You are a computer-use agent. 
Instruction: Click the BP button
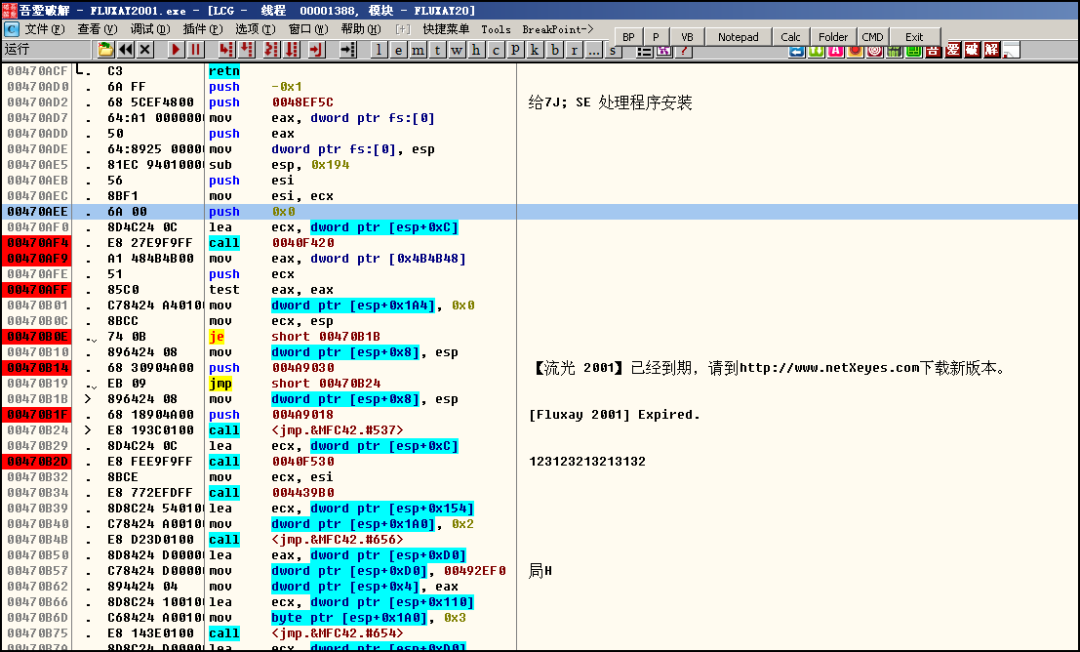click(x=628, y=37)
